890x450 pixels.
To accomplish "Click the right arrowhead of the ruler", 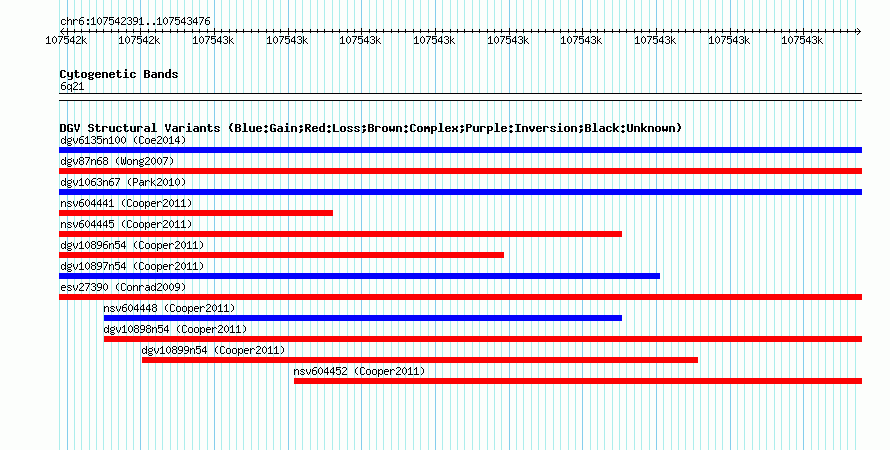I will [x=859, y=31].
